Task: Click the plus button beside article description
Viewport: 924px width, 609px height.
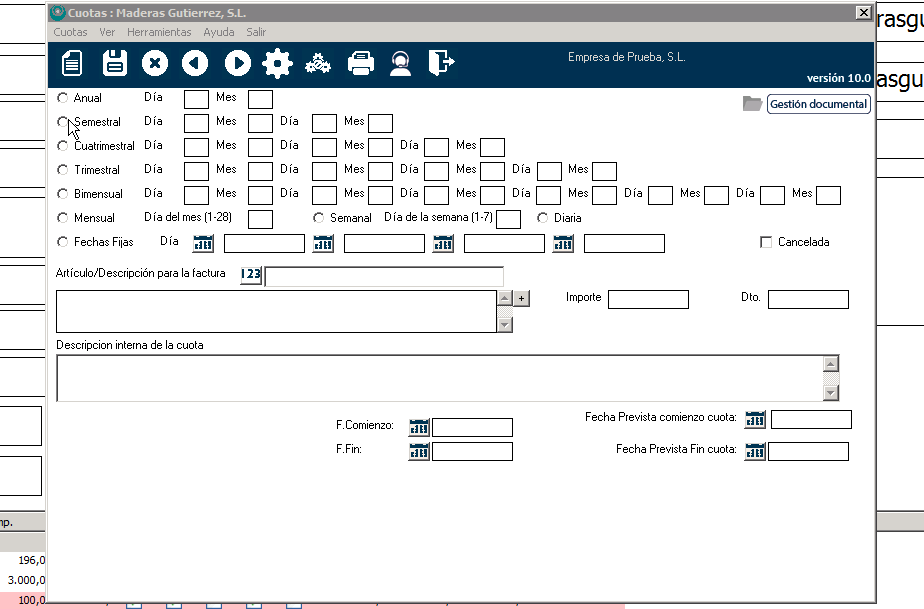Action: click(x=521, y=298)
